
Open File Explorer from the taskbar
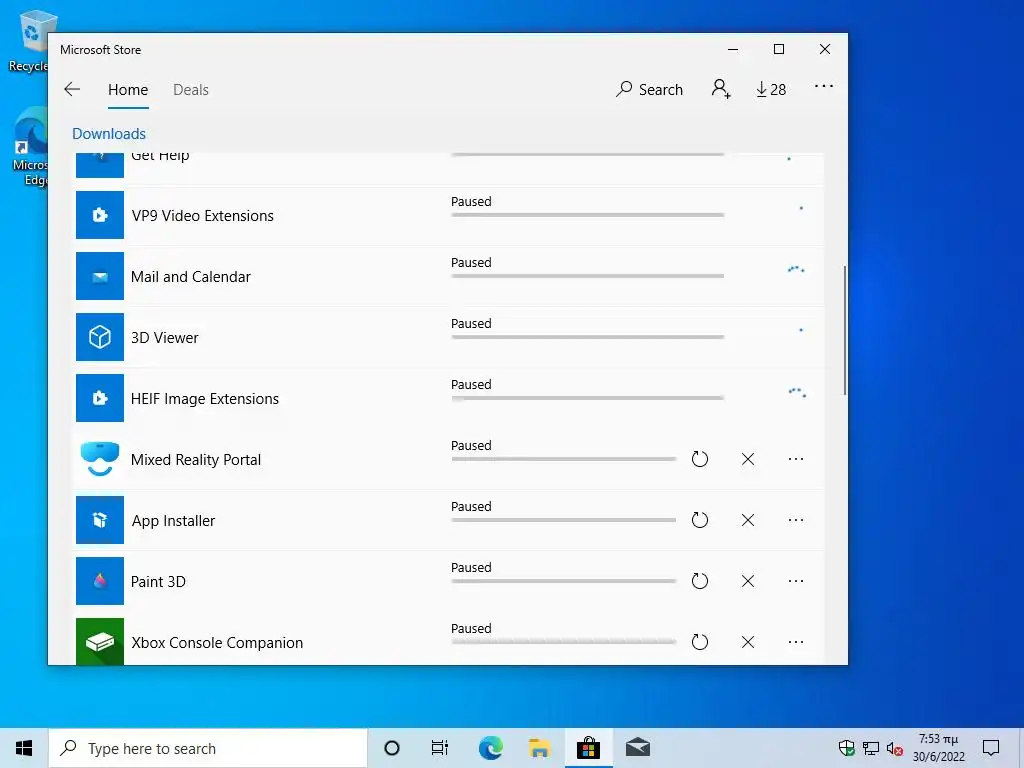click(x=539, y=748)
